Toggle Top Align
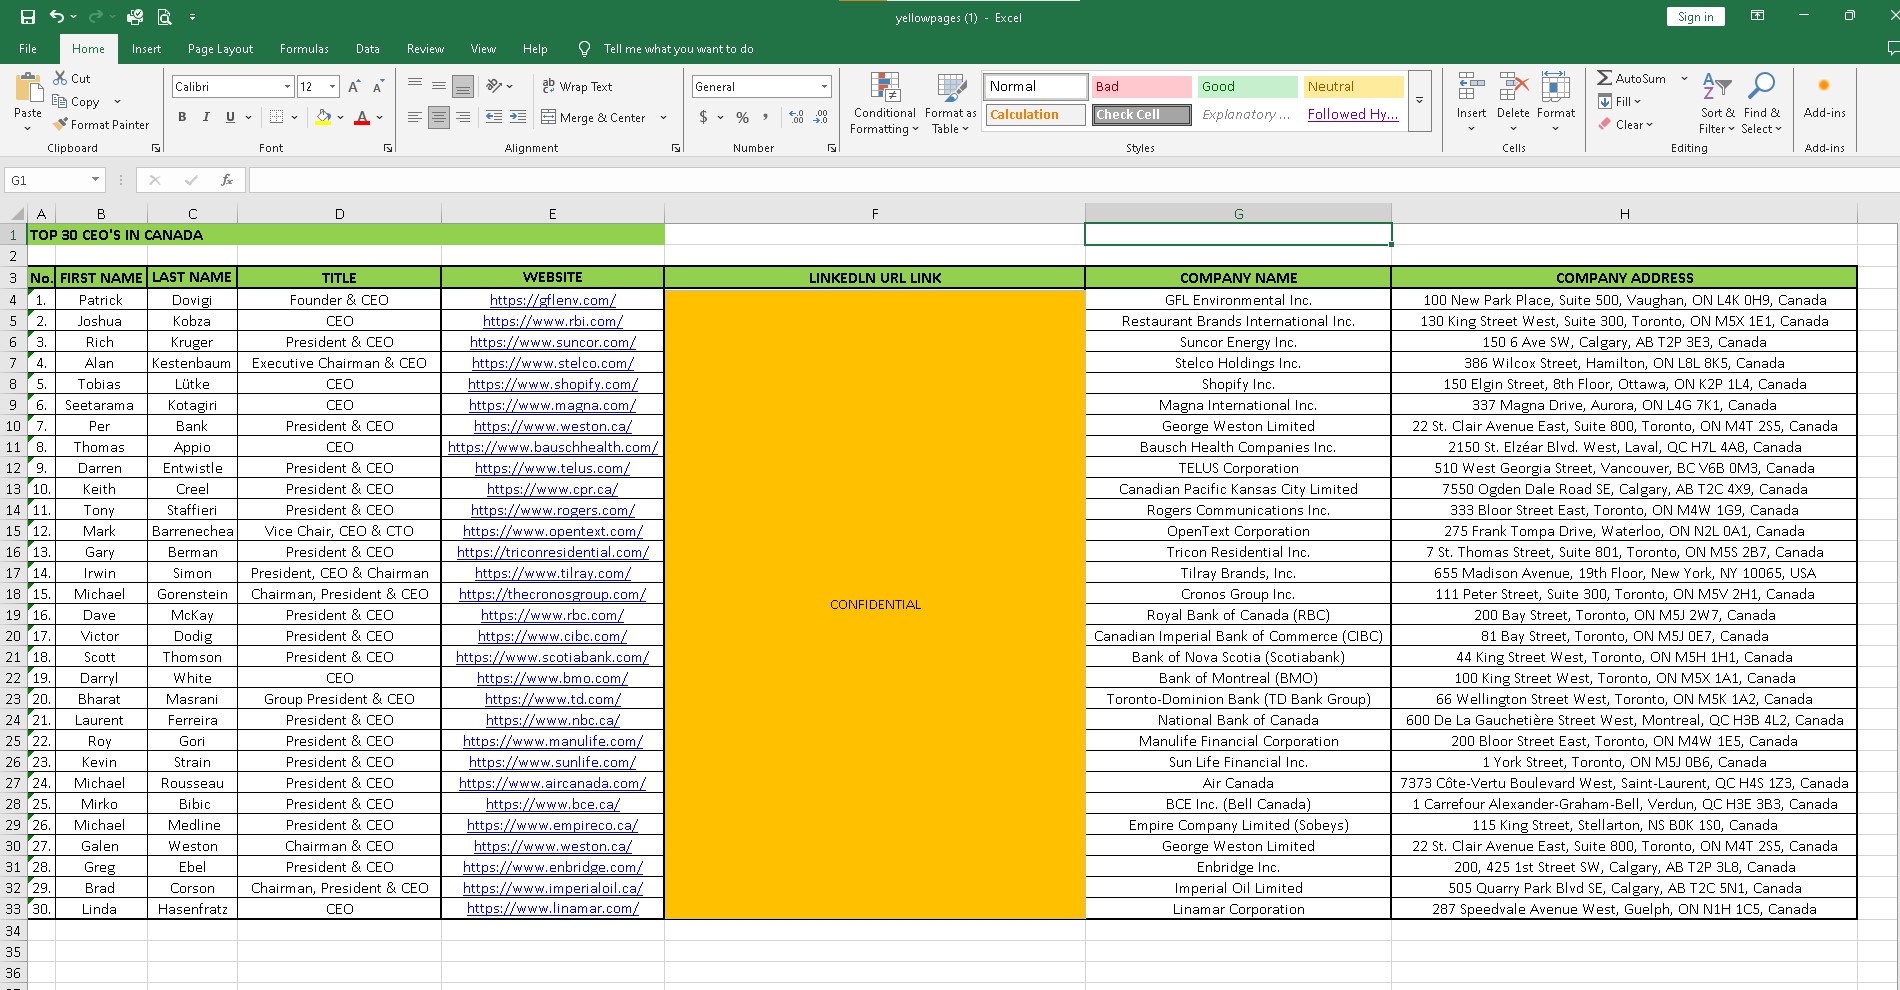 pyautogui.click(x=415, y=86)
